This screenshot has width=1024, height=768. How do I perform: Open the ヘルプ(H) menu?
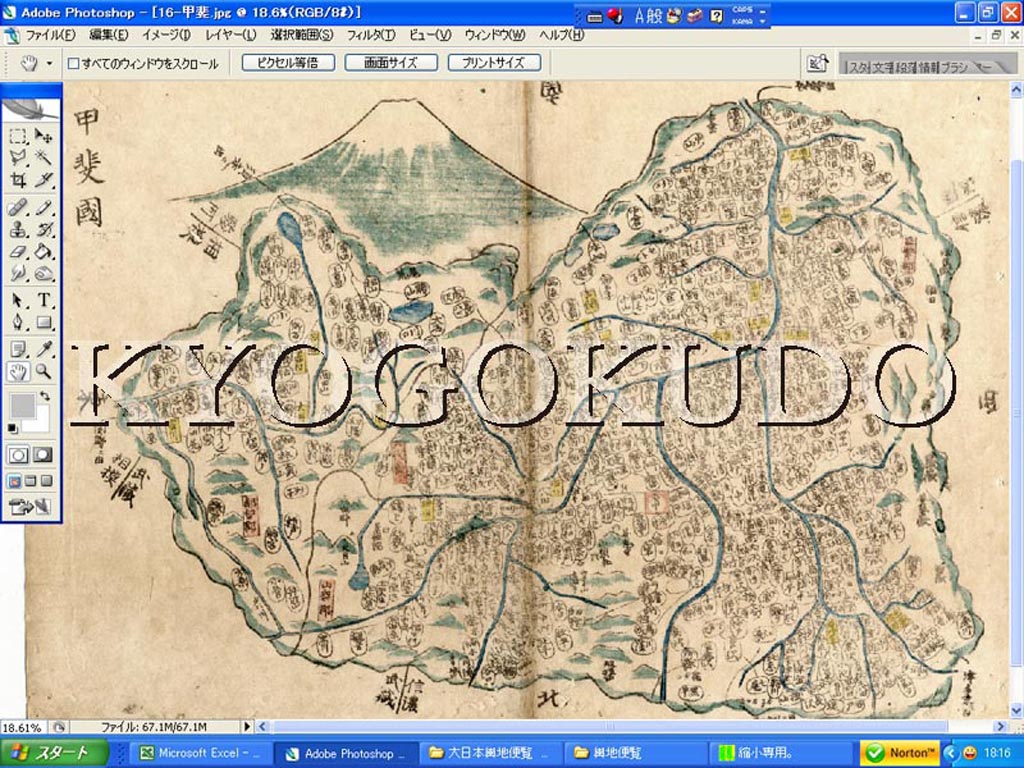tap(562, 35)
